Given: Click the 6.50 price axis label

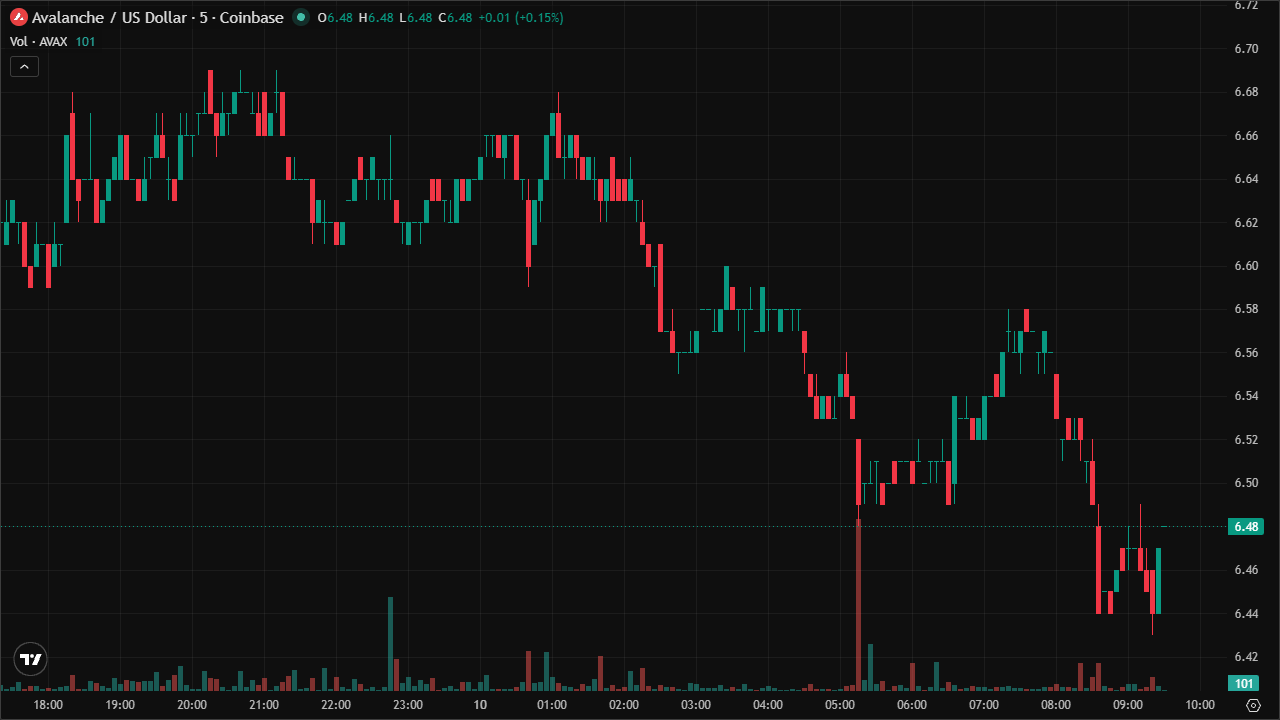Looking at the screenshot, I should (1245, 482).
